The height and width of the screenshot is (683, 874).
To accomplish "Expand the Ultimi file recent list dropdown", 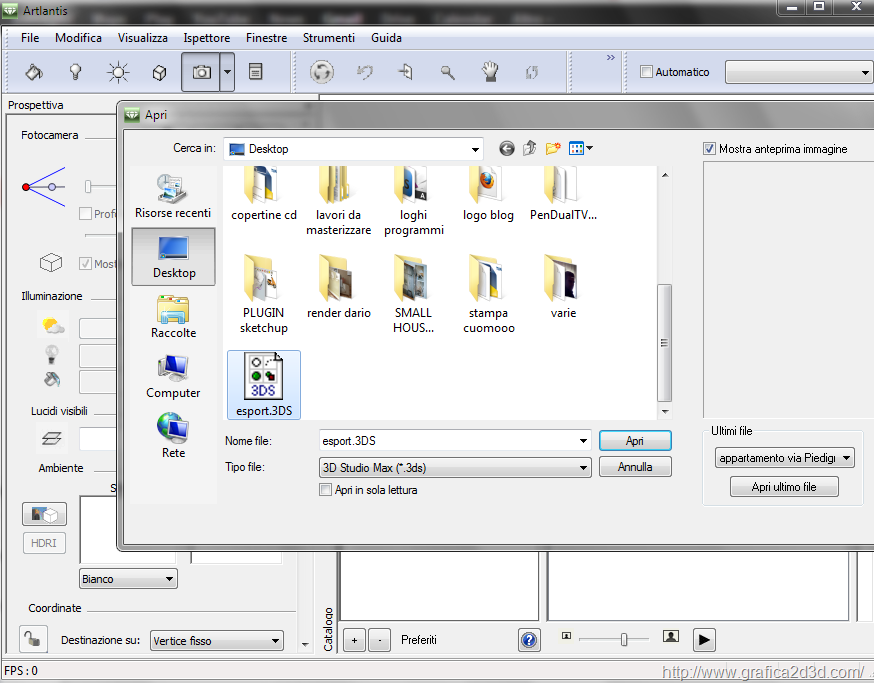I will [x=847, y=458].
